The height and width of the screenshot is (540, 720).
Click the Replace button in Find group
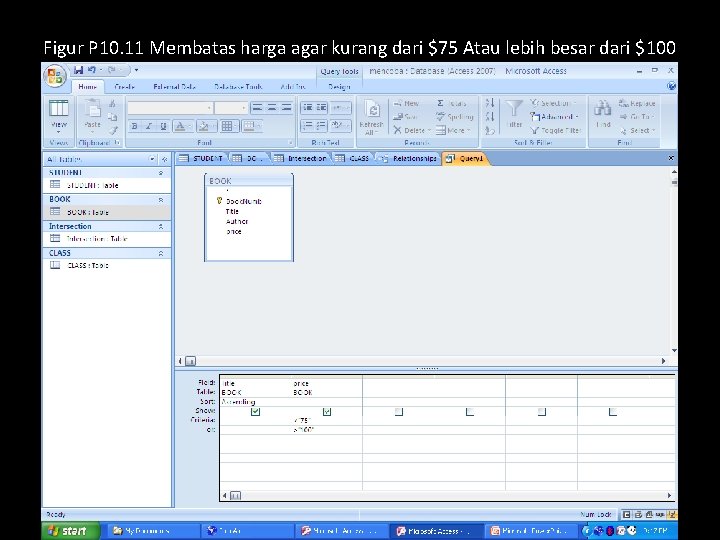(x=637, y=103)
